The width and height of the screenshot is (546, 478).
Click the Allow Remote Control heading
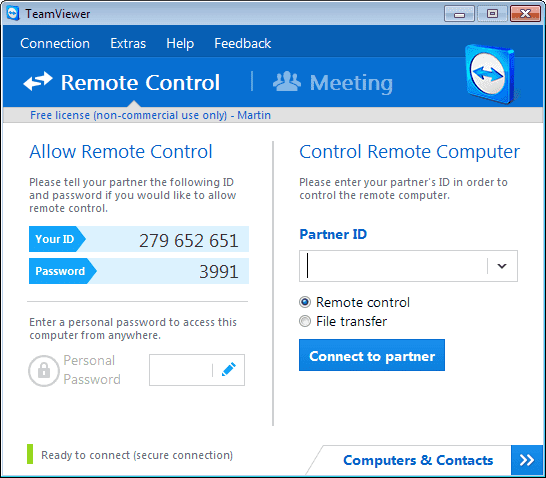[121, 152]
